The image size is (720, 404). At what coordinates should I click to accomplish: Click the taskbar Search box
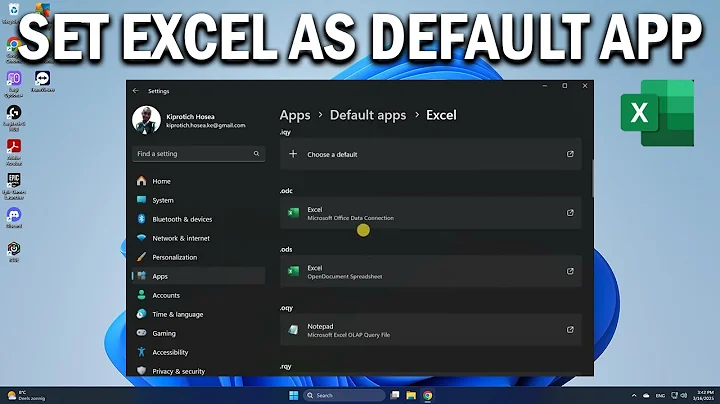(343, 395)
